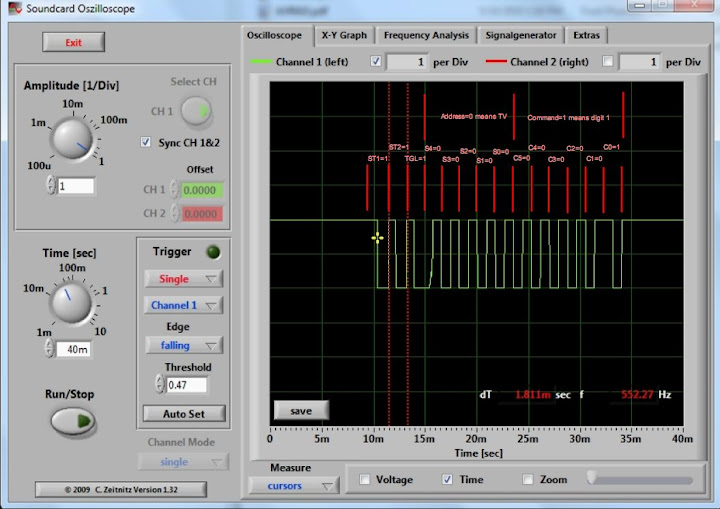This screenshot has width=720, height=509.
Task: Toggle the Zoom checkbox
Action: (x=528, y=480)
